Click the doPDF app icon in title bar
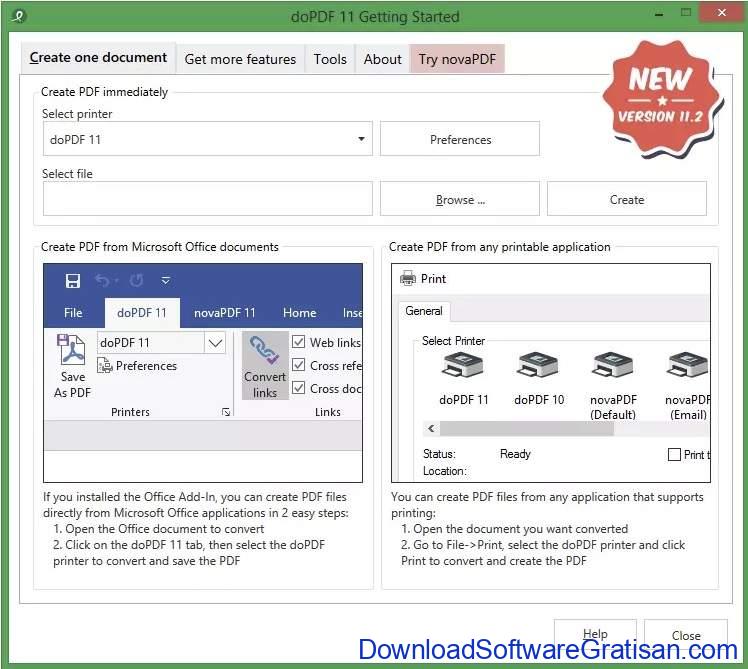 pos(19,17)
